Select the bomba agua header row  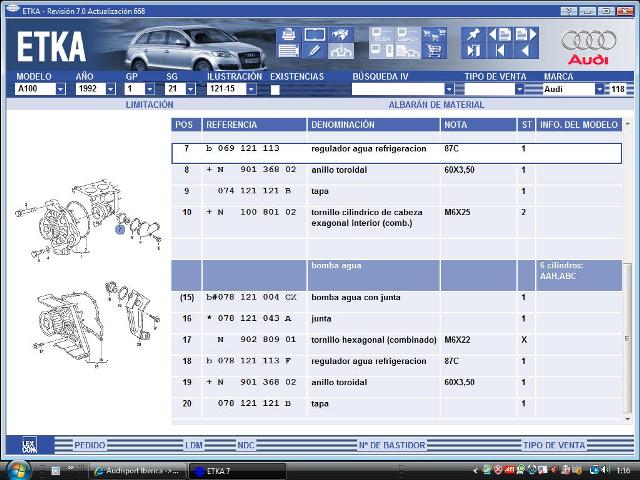coord(396,275)
